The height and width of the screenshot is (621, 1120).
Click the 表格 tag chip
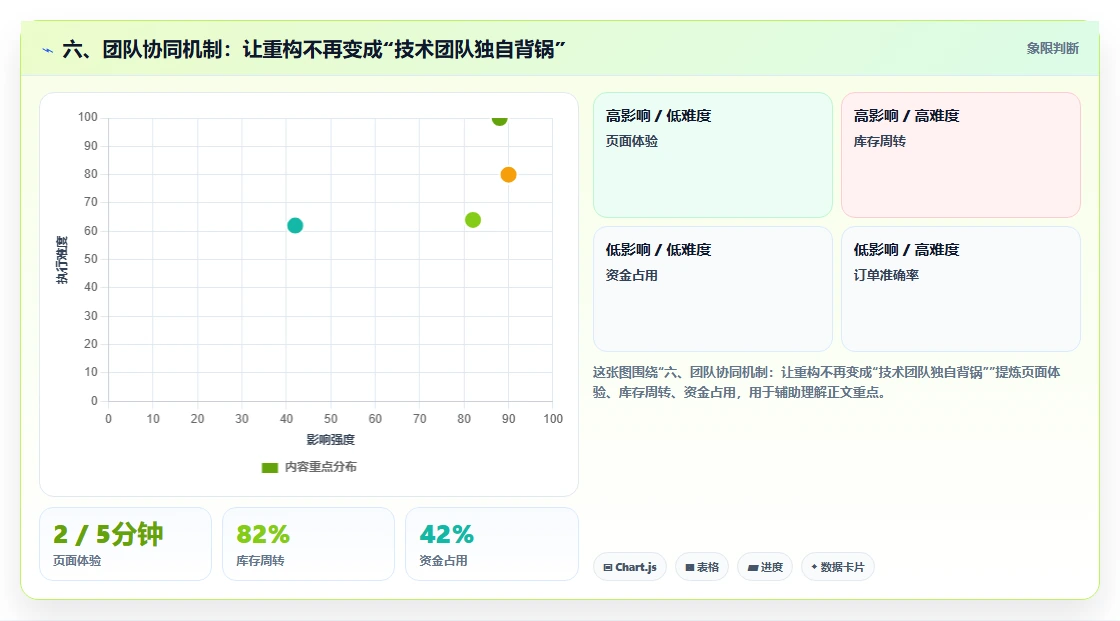[702, 567]
